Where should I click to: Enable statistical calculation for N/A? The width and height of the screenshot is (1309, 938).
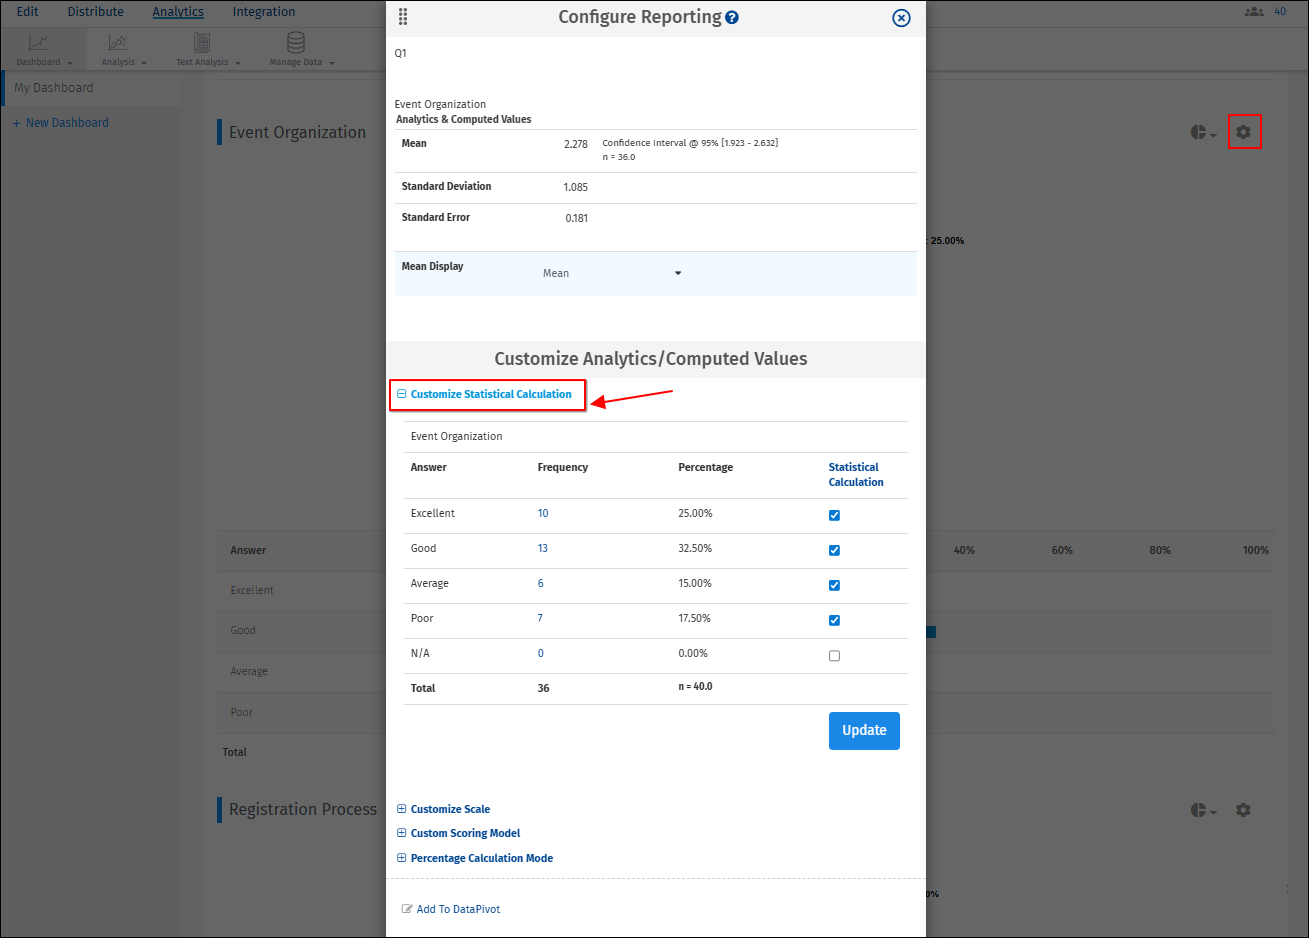pos(834,656)
